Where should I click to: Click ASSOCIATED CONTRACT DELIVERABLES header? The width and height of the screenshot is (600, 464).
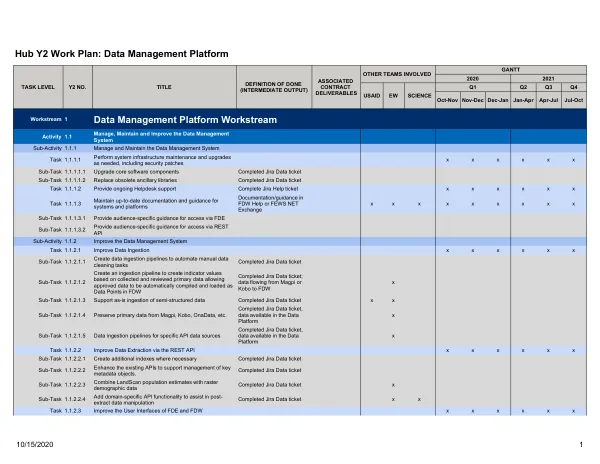tap(336, 87)
